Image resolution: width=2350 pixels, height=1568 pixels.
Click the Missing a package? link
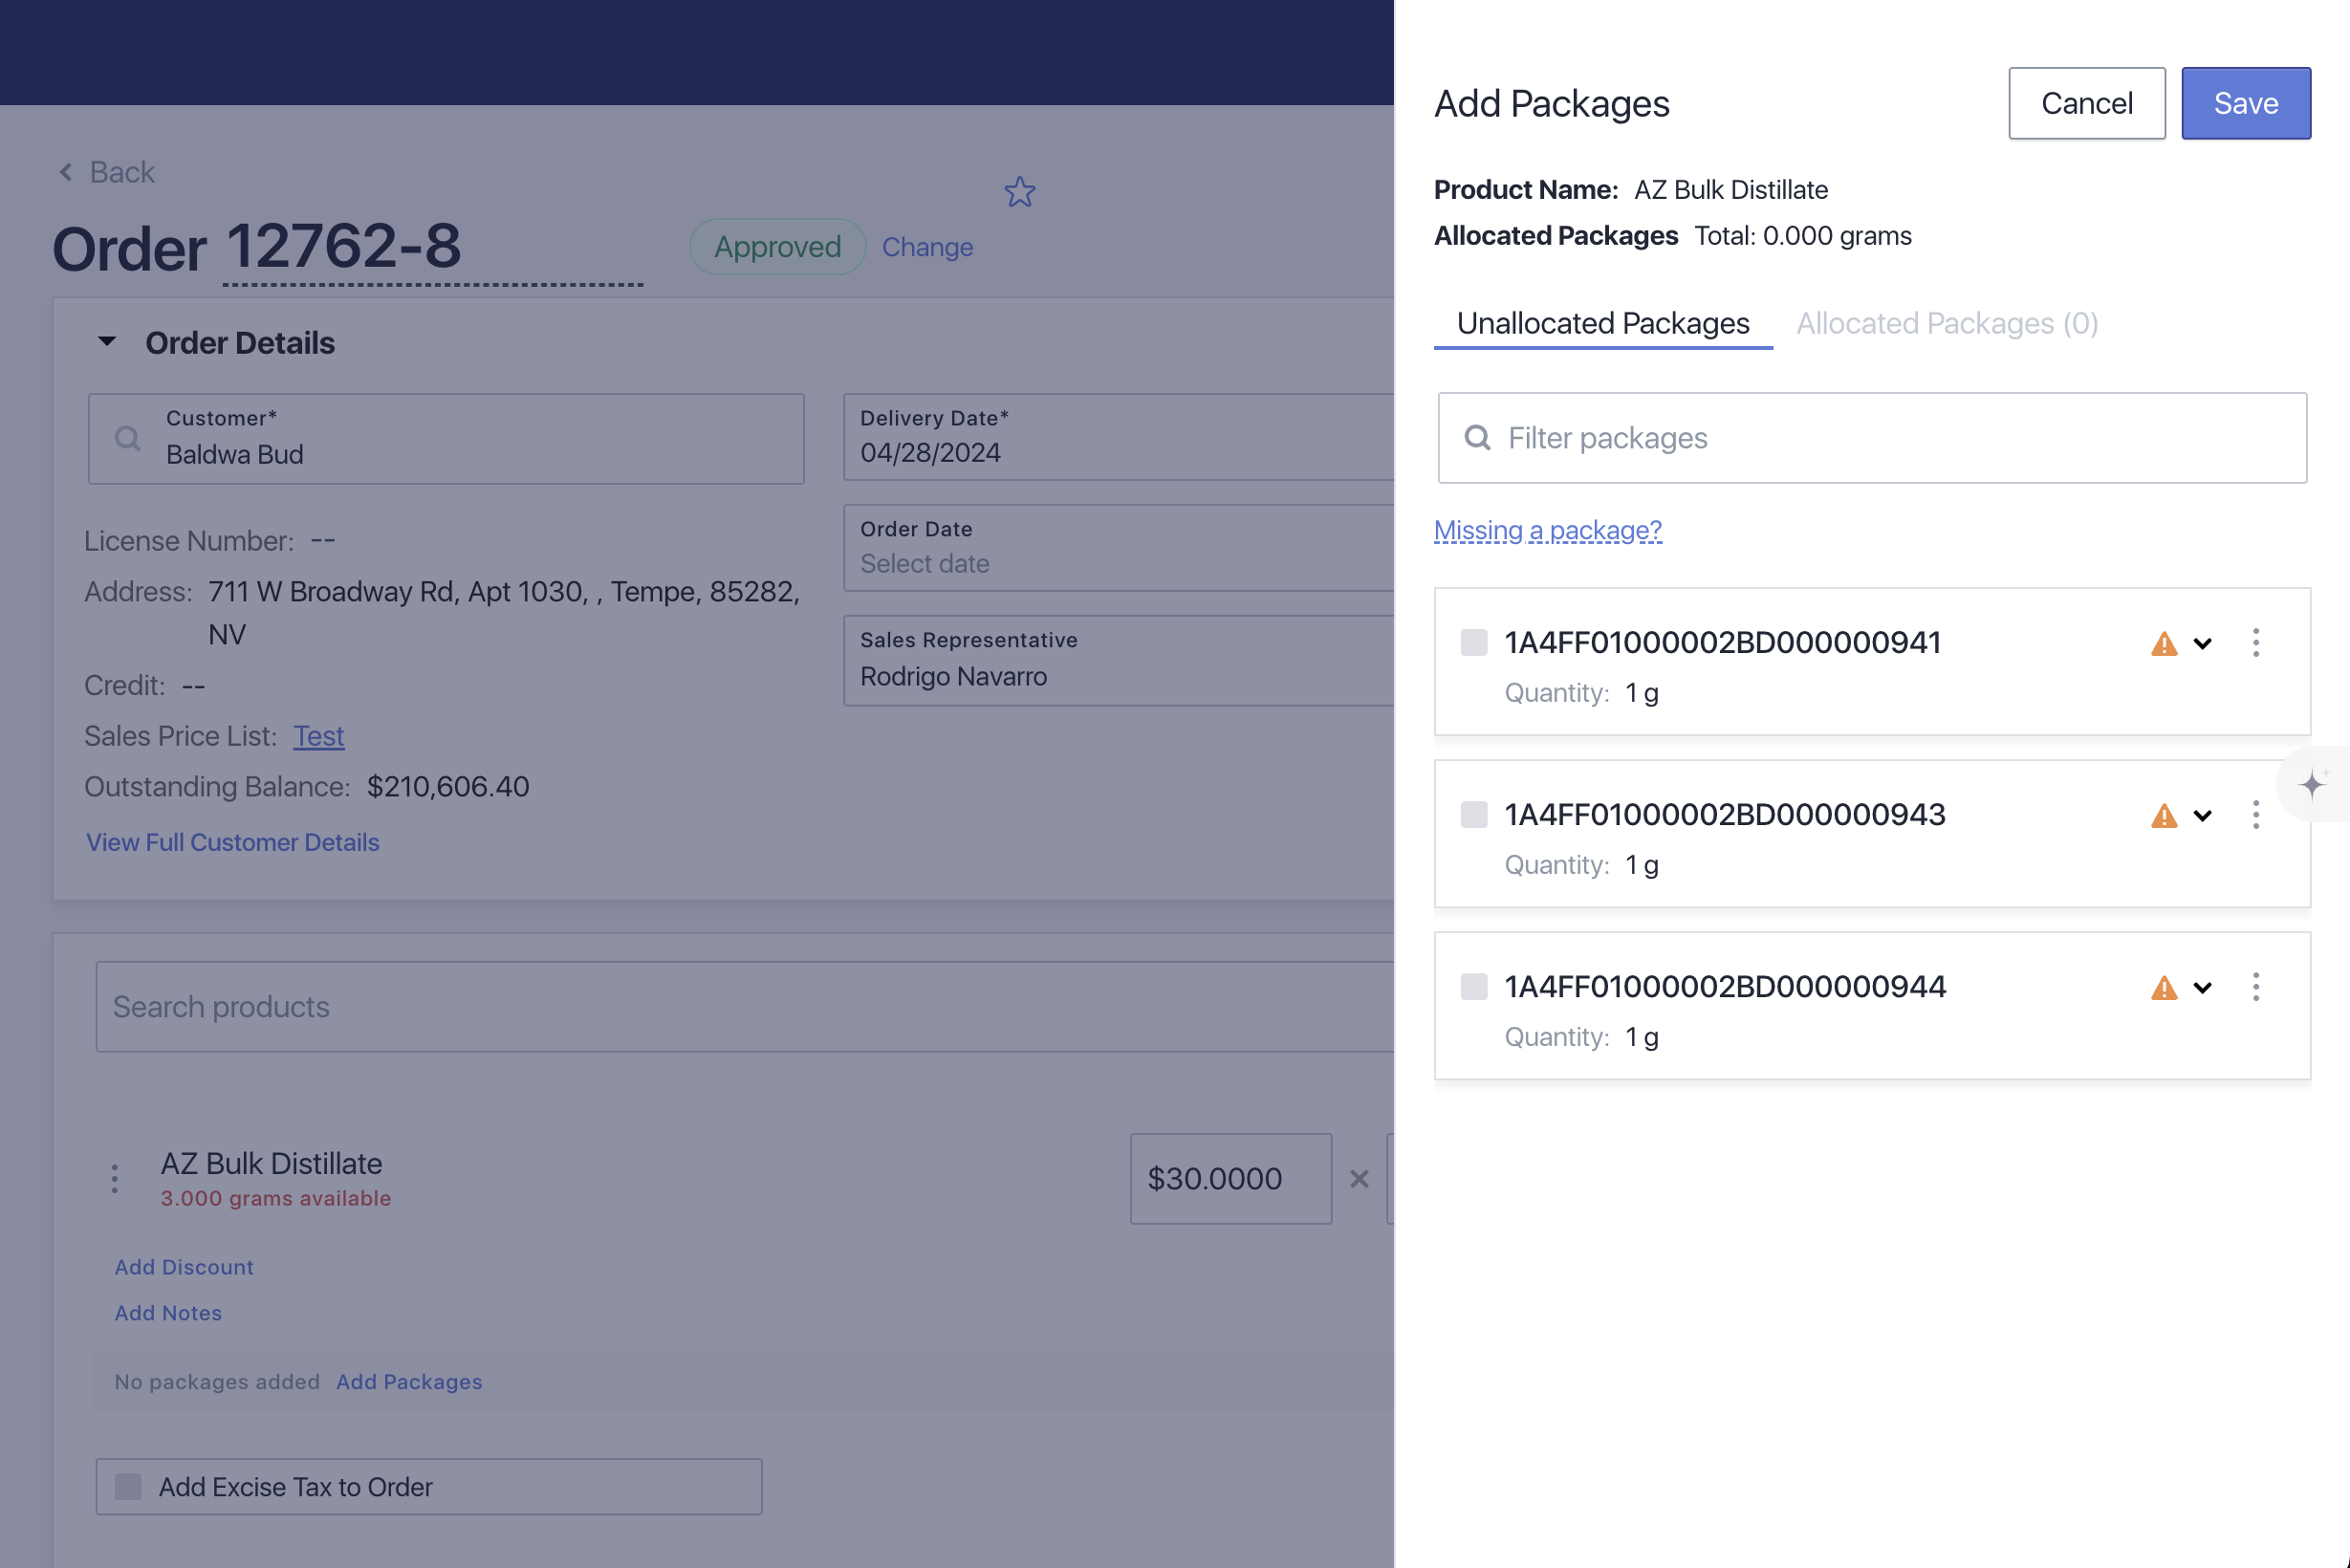tap(1547, 530)
